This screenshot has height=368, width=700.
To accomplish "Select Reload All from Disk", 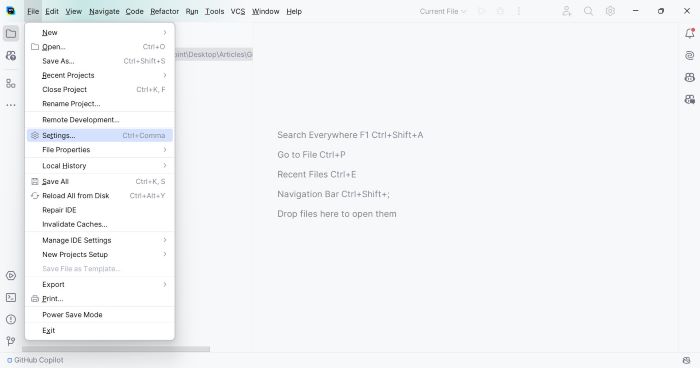I will [x=100, y=196].
